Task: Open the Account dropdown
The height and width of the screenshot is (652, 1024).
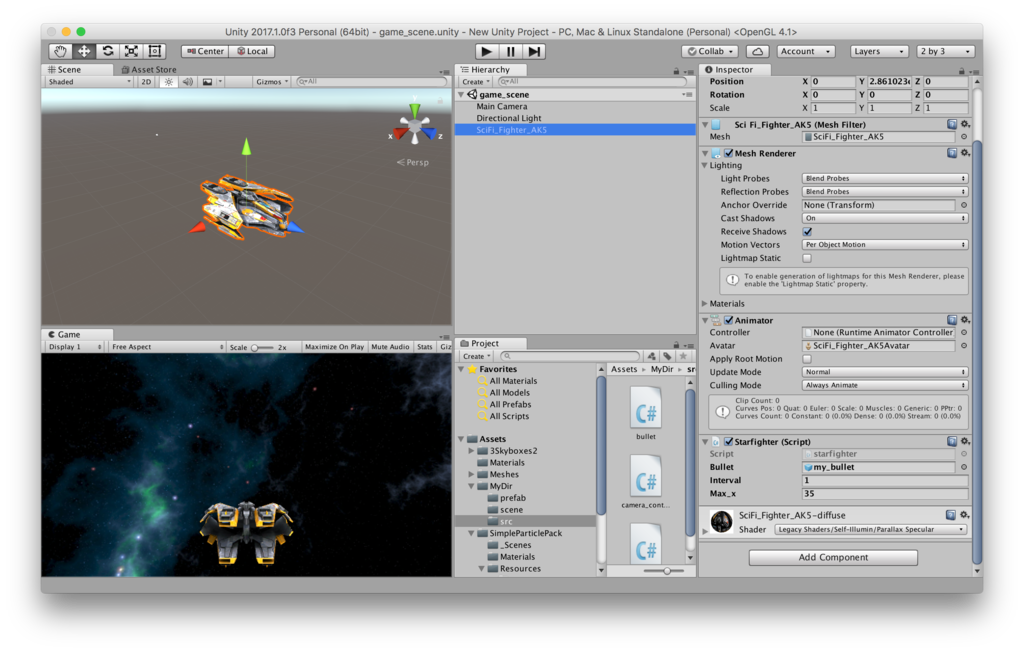Action: [x=805, y=51]
